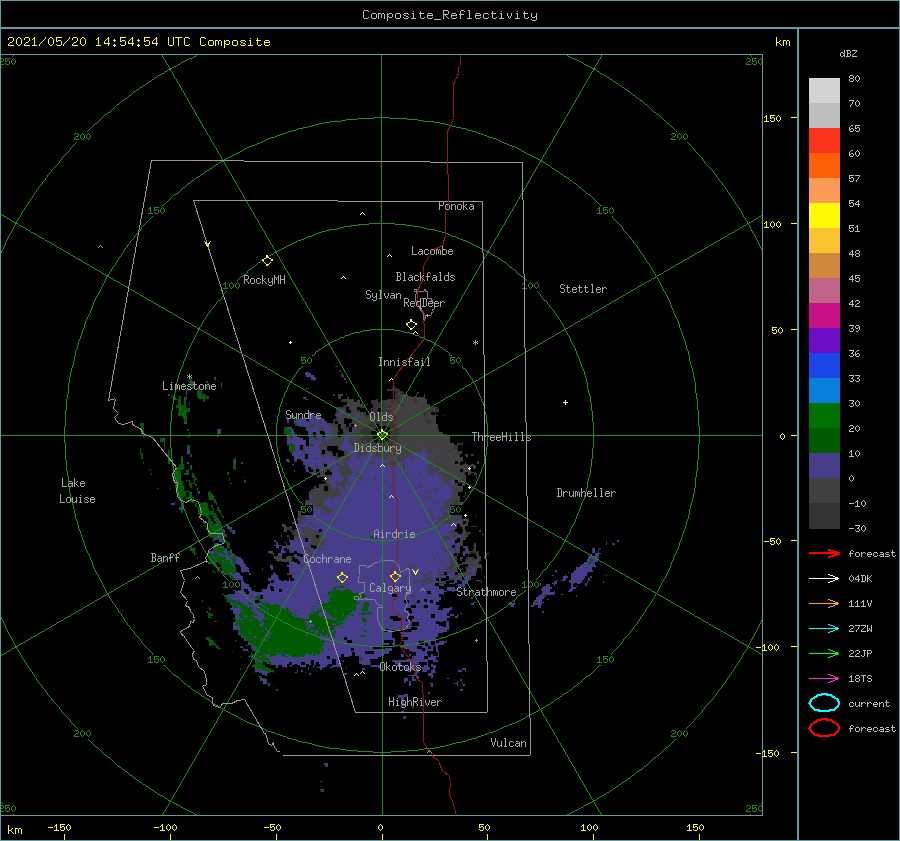Click the Okotoks label on map
This screenshot has height=841, width=900.
(400, 667)
